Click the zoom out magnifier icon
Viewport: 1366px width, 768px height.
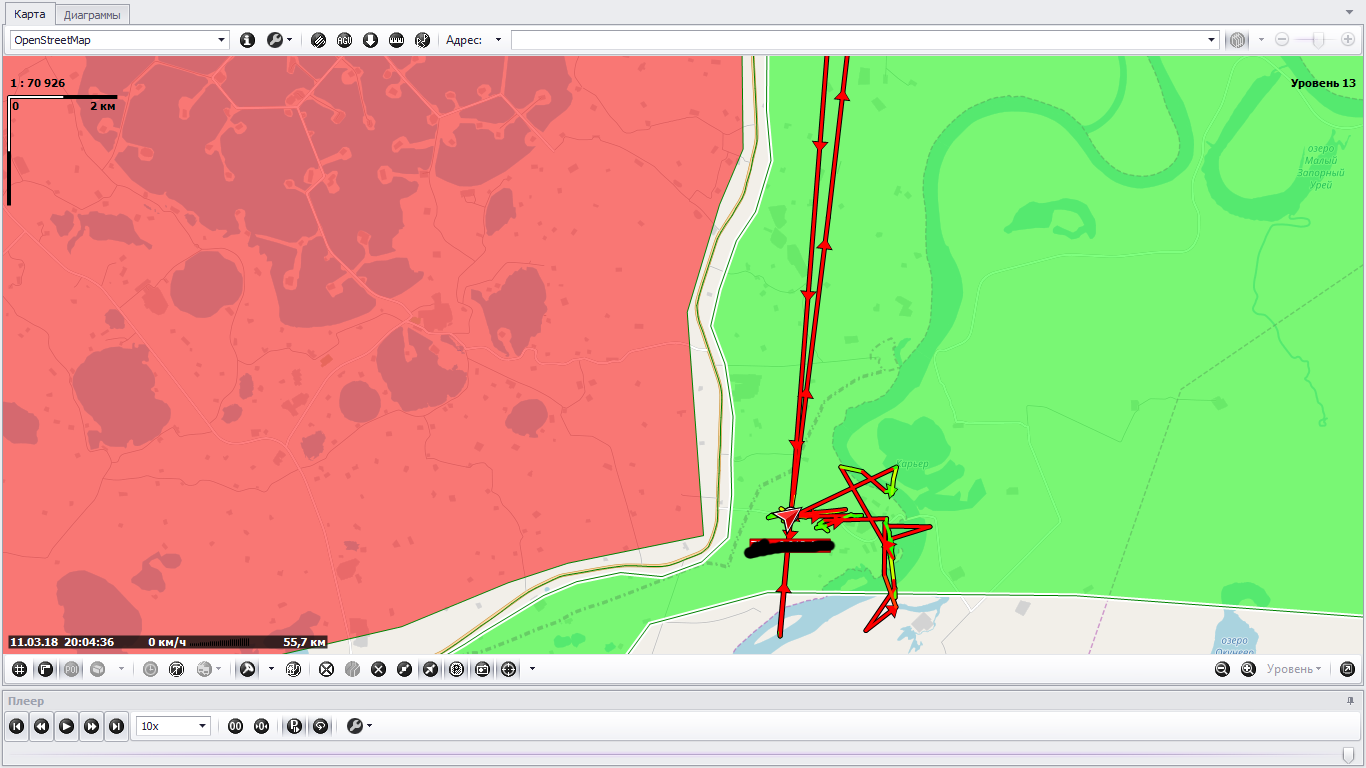(1222, 669)
